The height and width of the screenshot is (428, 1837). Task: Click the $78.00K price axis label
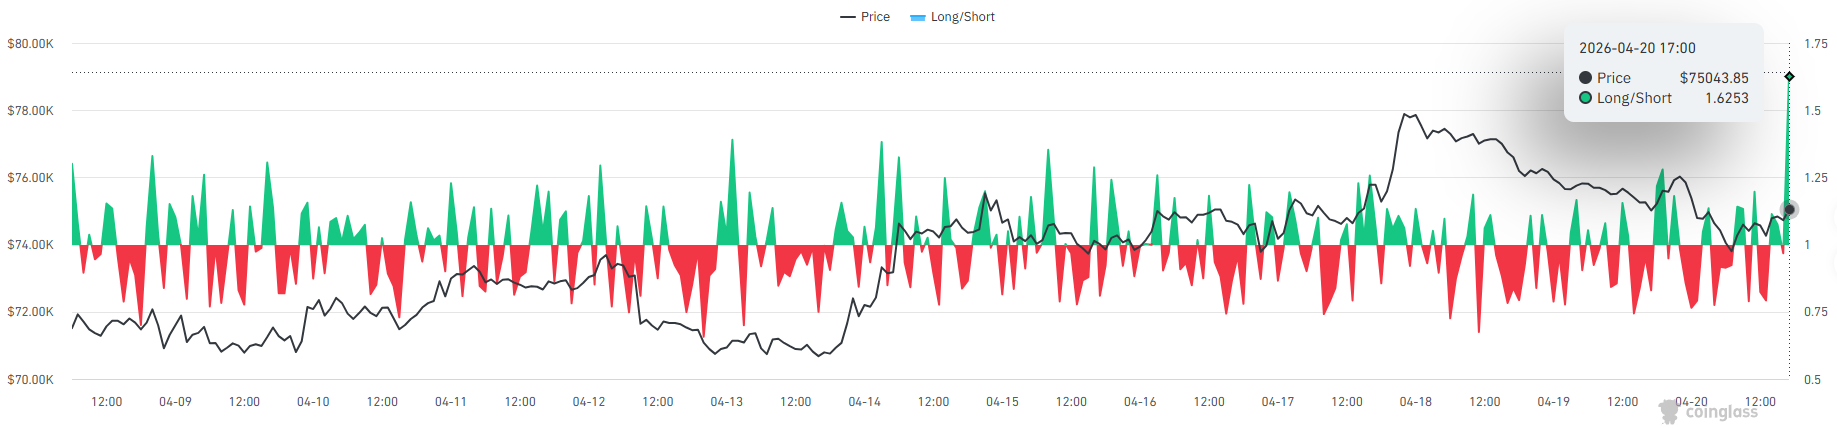pyautogui.click(x=30, y=111)
